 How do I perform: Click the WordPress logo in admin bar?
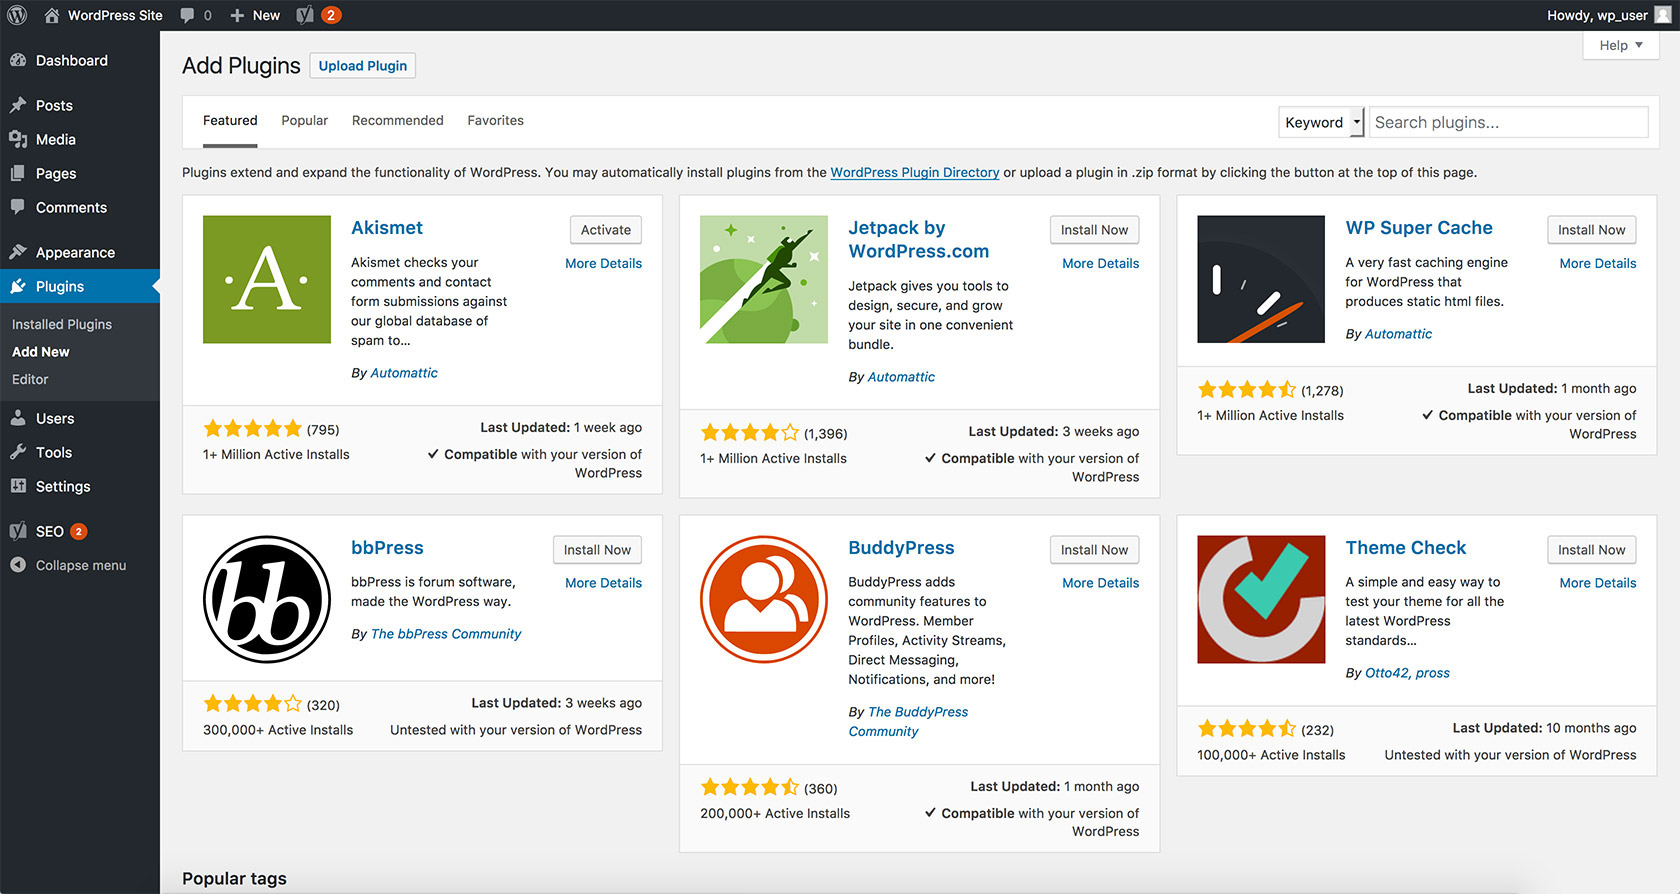[x=17, y=15]
